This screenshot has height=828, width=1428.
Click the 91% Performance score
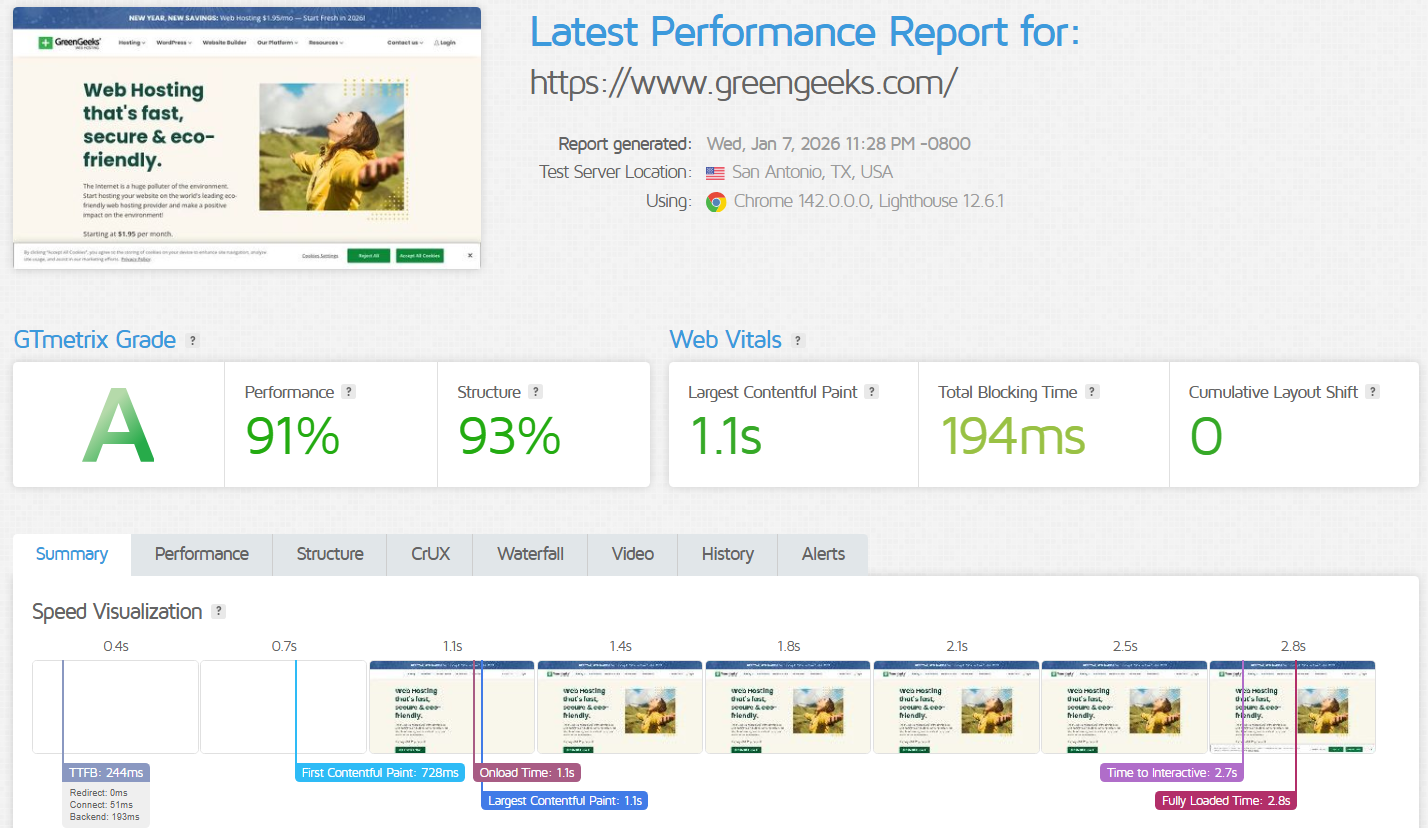coord(293,436)
